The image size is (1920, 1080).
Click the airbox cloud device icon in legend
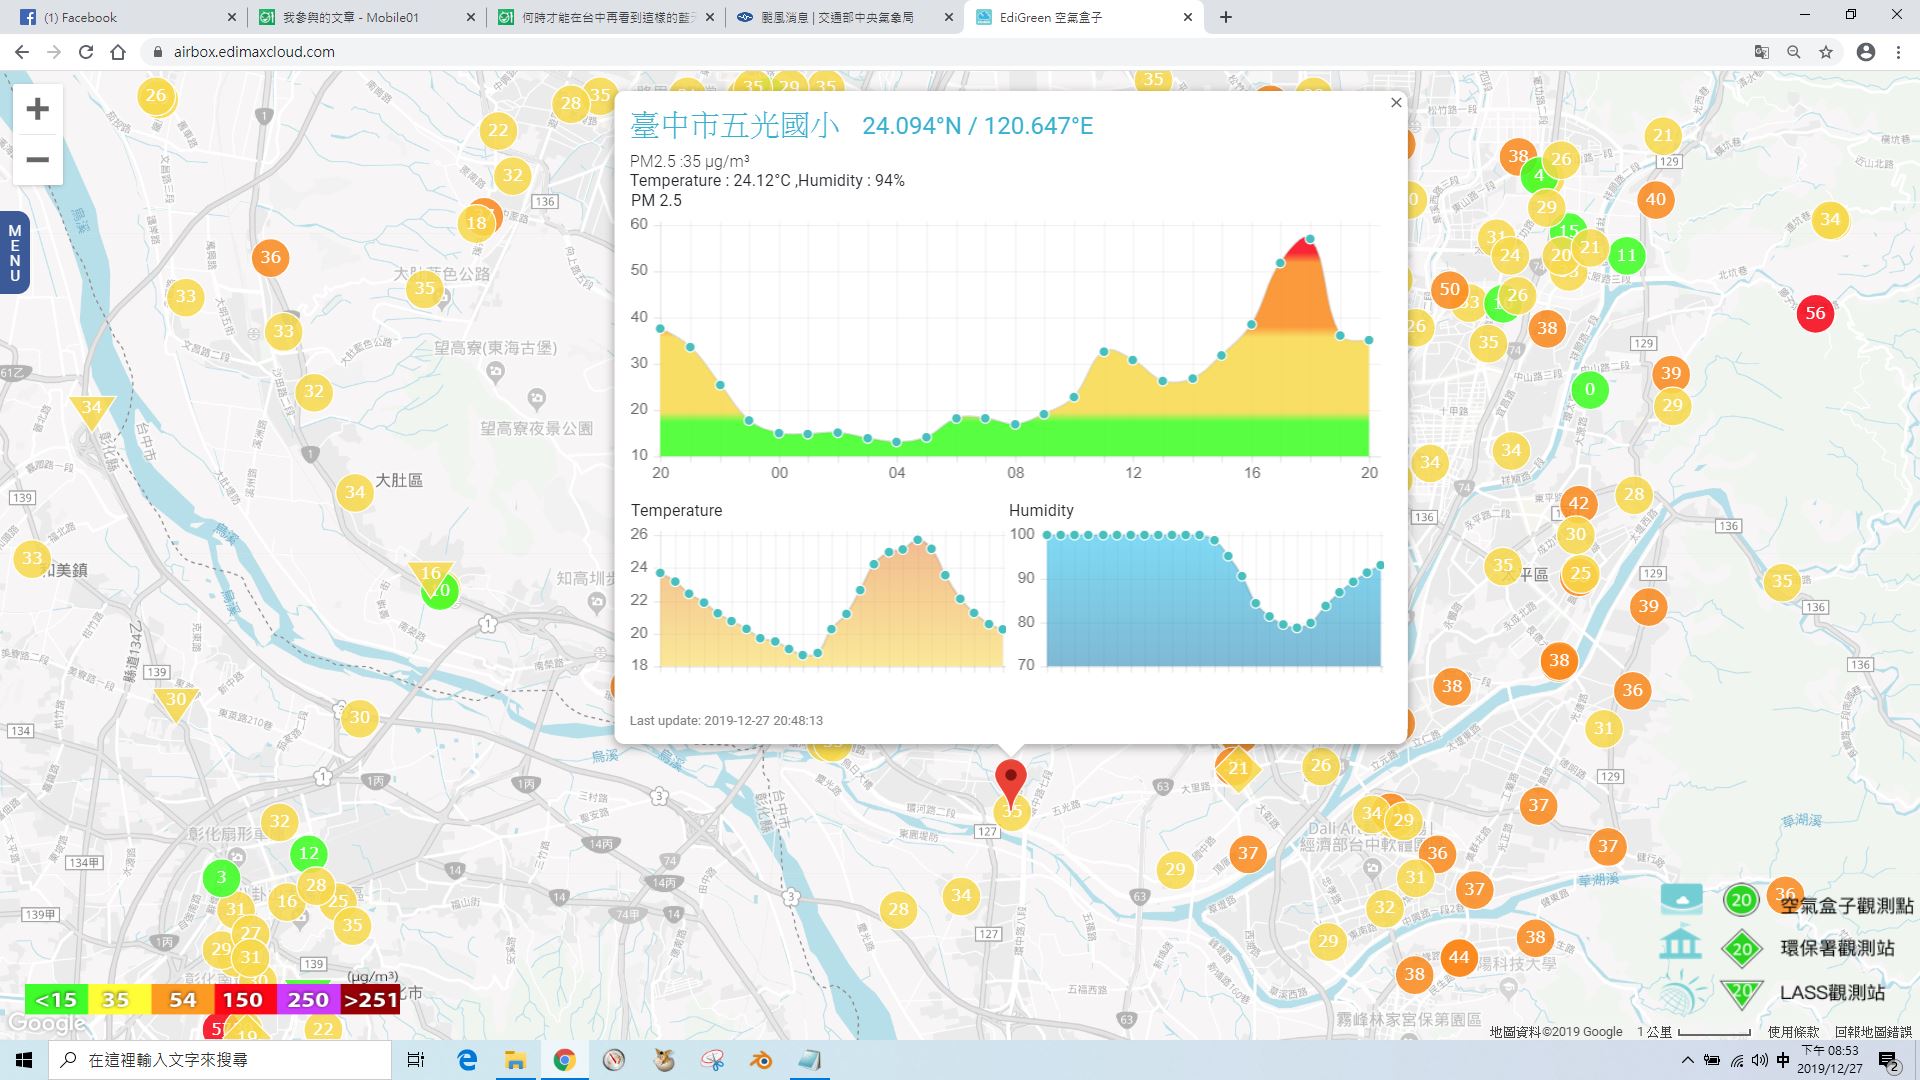pyautogui.click(x=1681, y=898)
